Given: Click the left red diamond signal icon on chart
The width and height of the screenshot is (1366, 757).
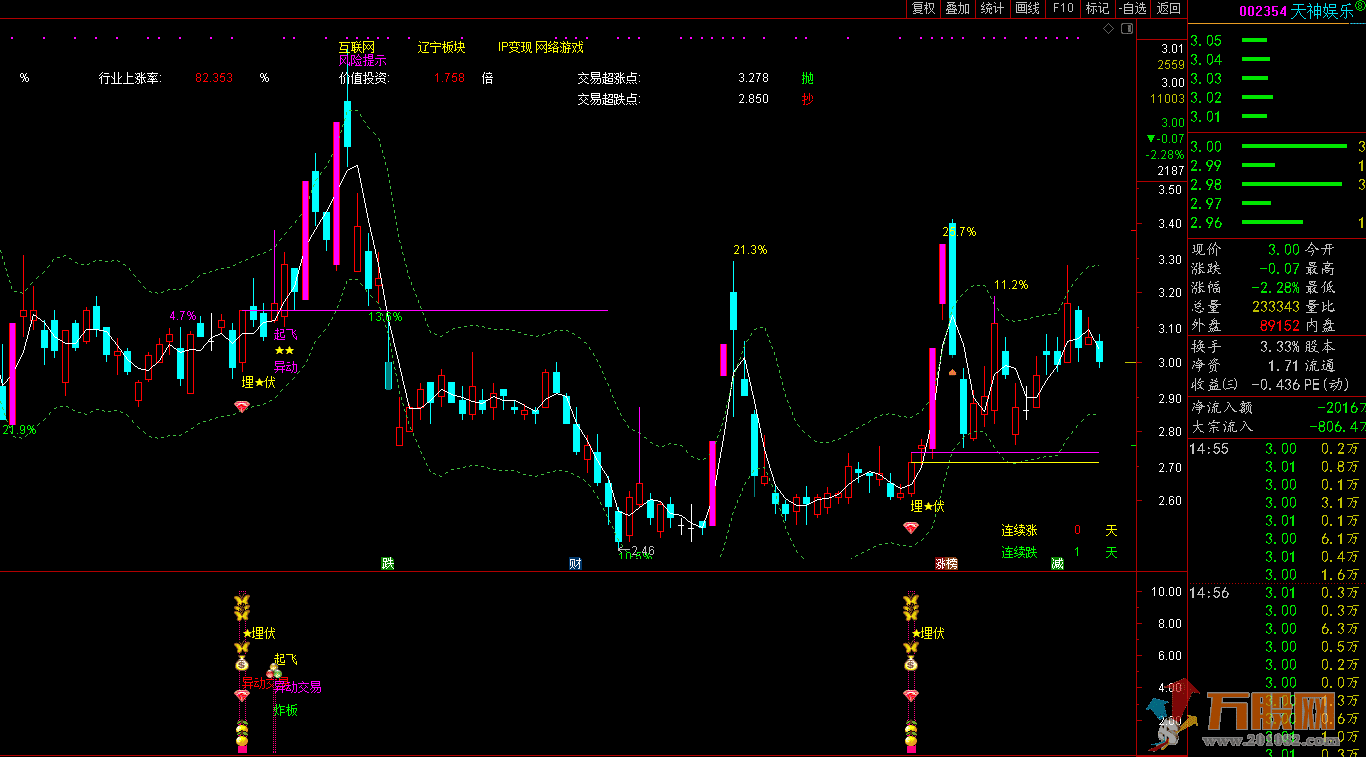Looking at the screenshot, I should click(241, 406).
